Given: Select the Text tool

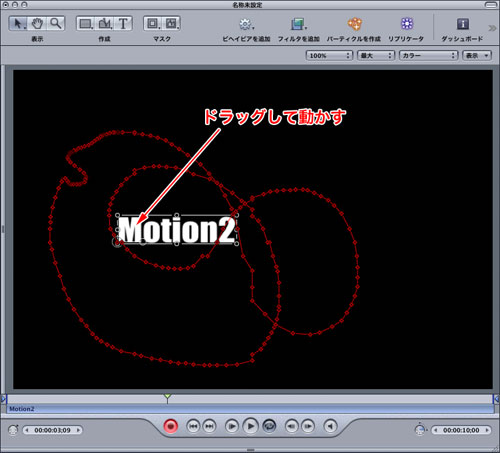Looking at the screenshot, I should click(123, 24).
